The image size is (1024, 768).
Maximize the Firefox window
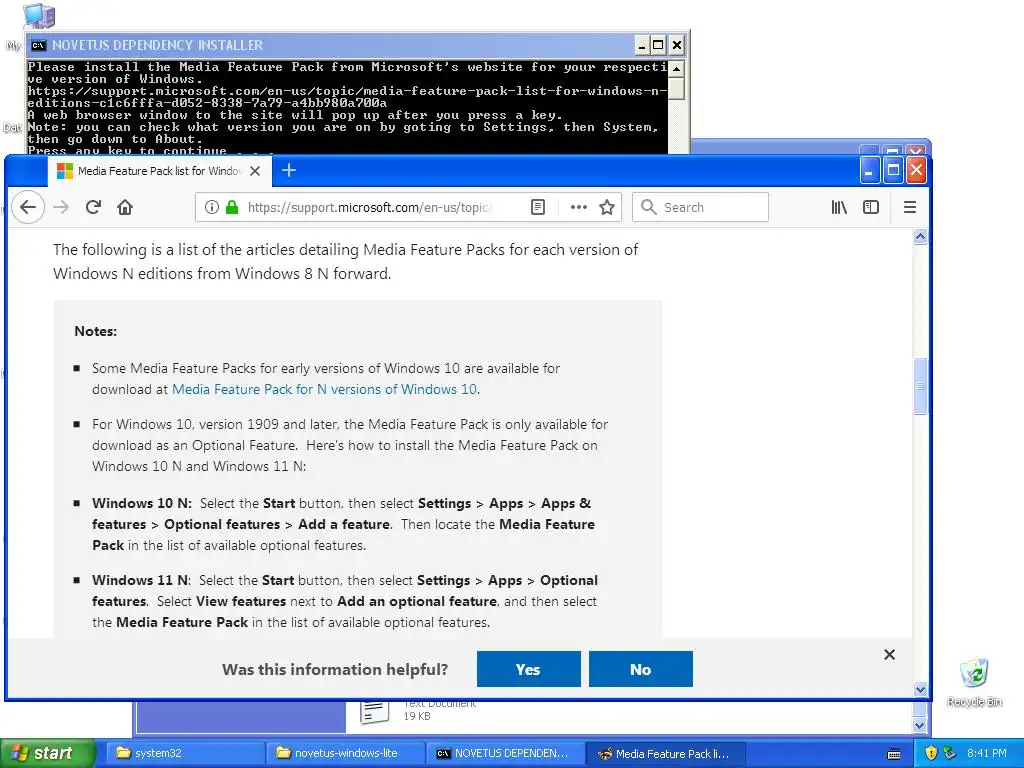(893, 171)
